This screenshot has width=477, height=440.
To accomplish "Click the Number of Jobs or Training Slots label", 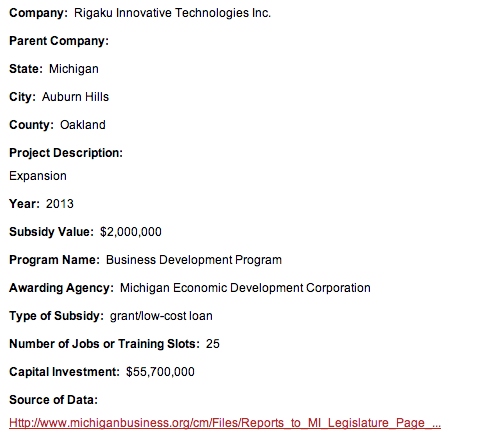I will (x=104, y=344).
